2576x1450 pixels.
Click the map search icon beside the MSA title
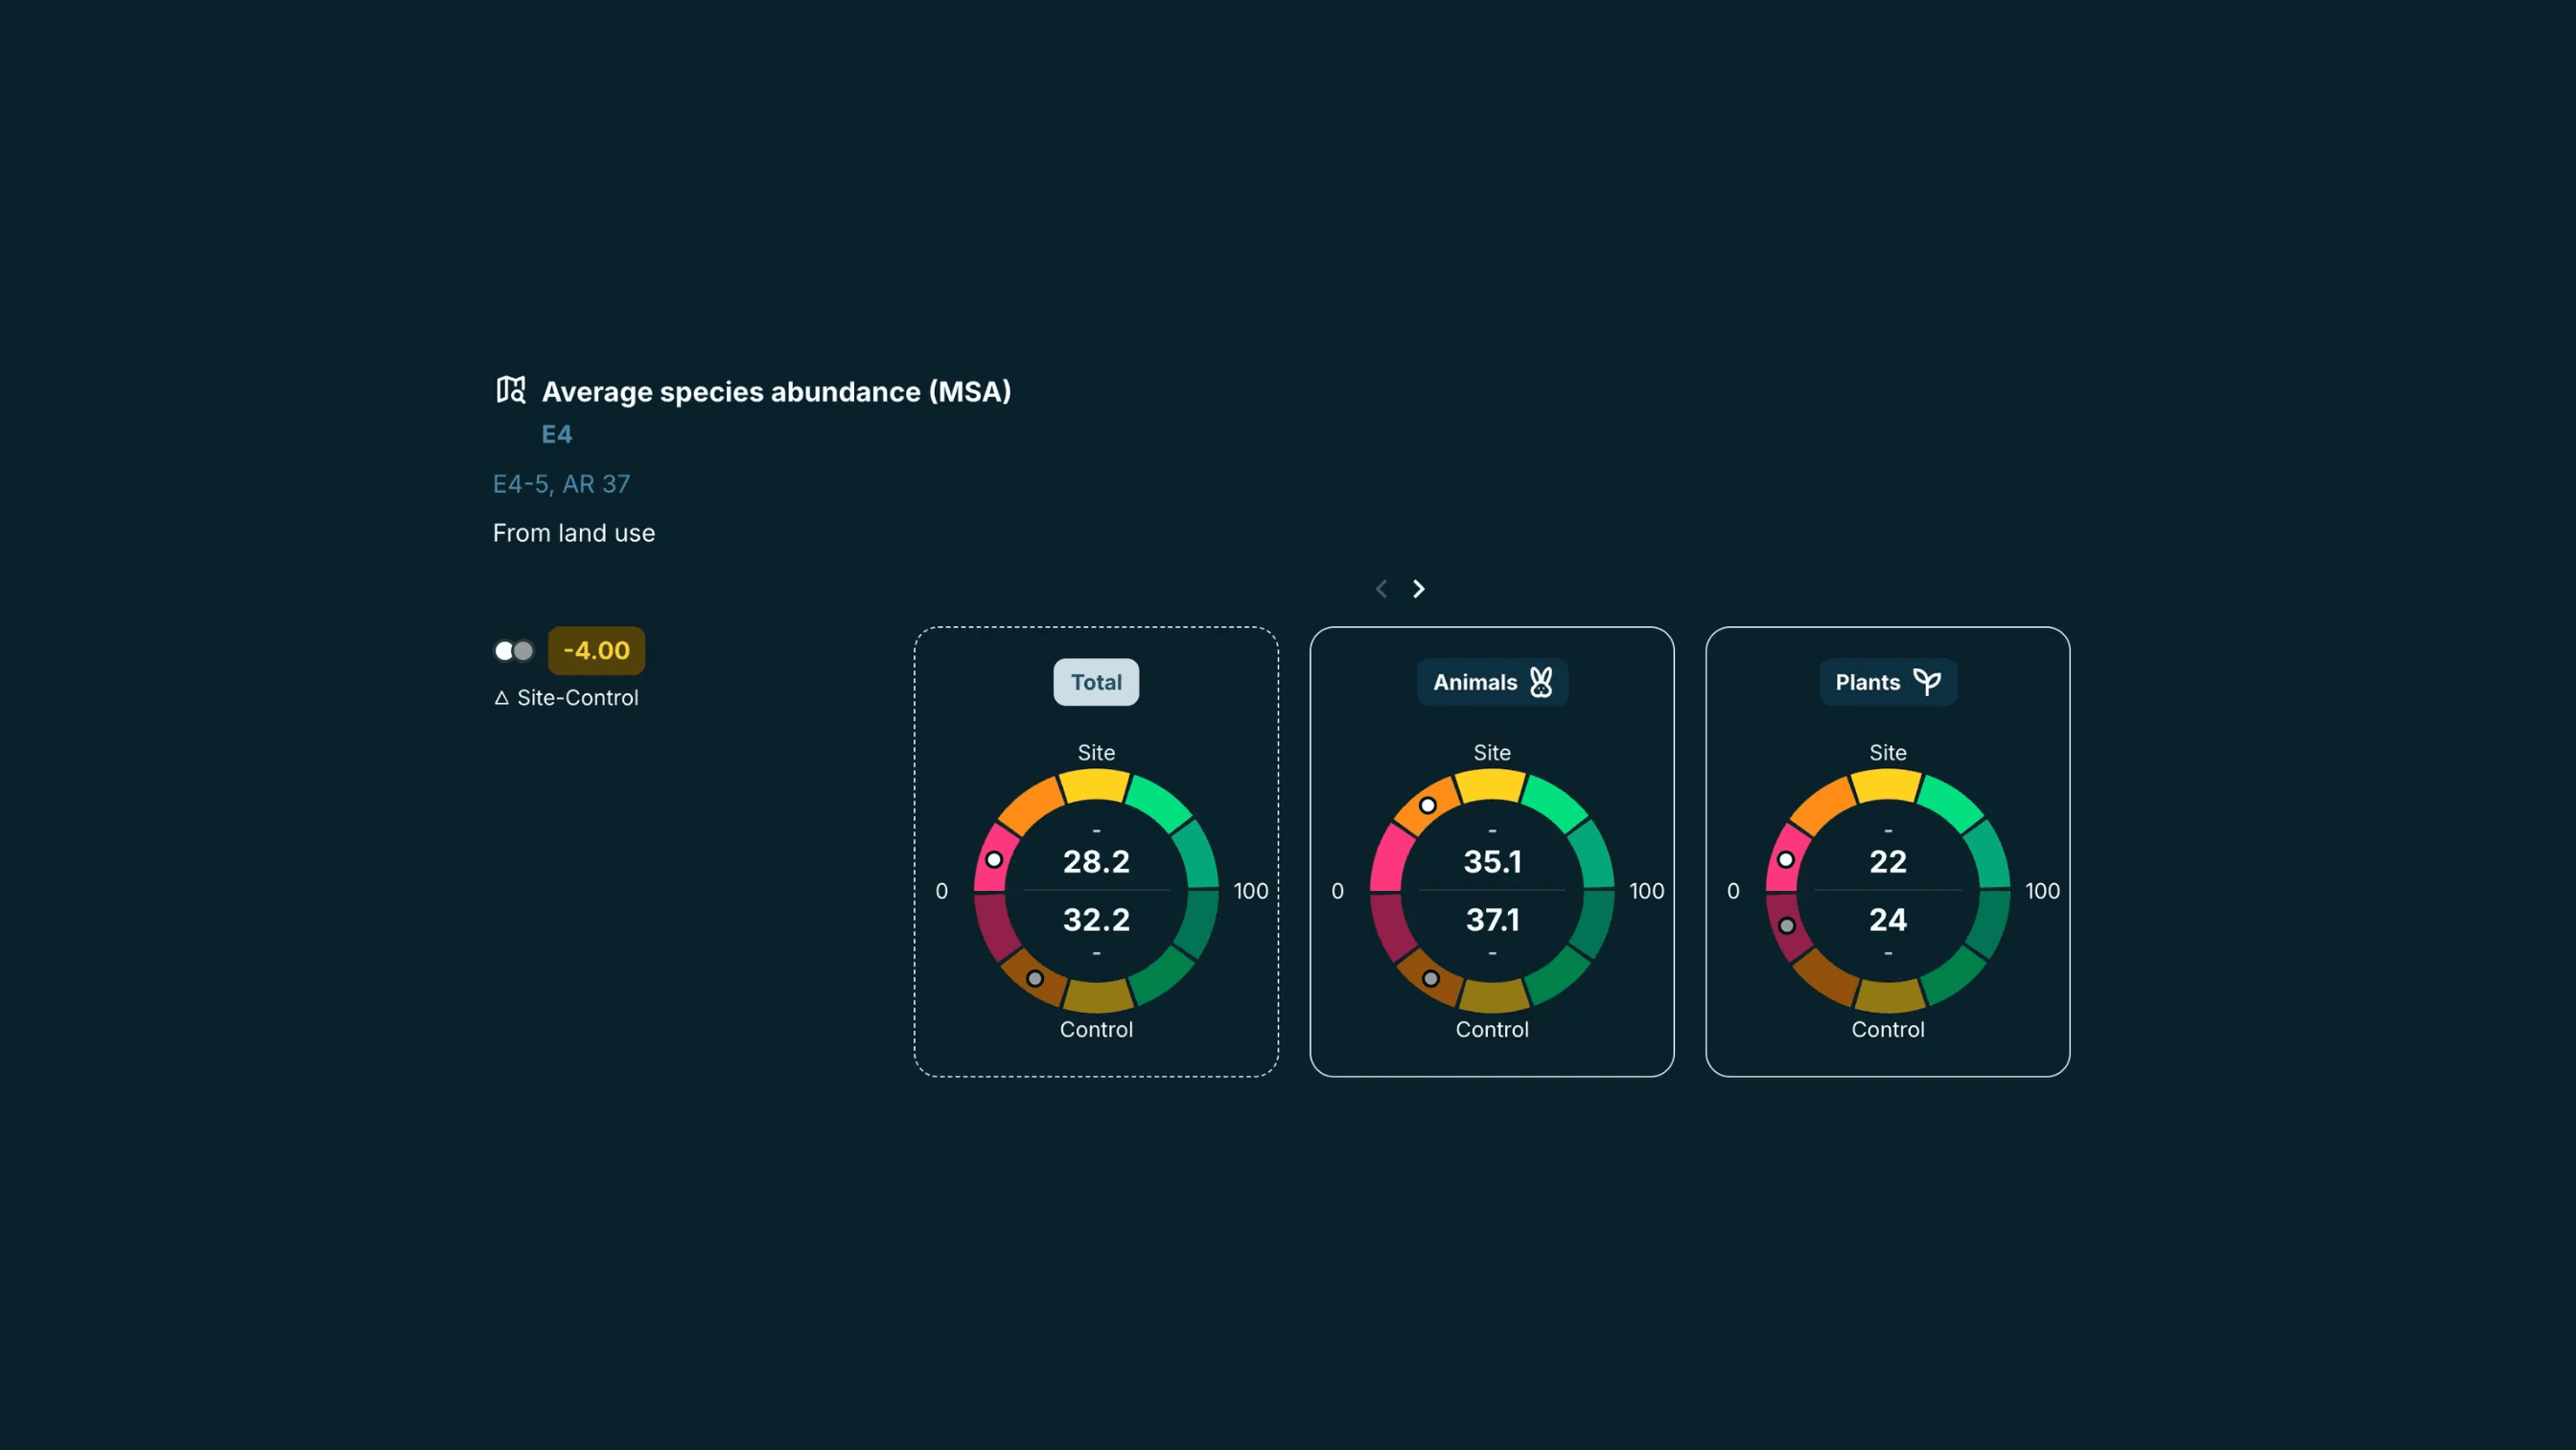[x=511, y=390]
